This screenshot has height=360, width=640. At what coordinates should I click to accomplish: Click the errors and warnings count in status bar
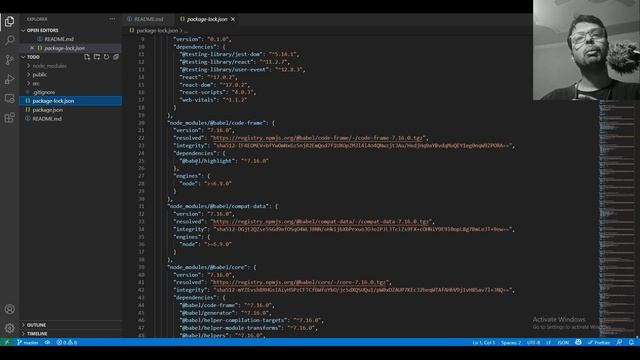pos(67,342)
